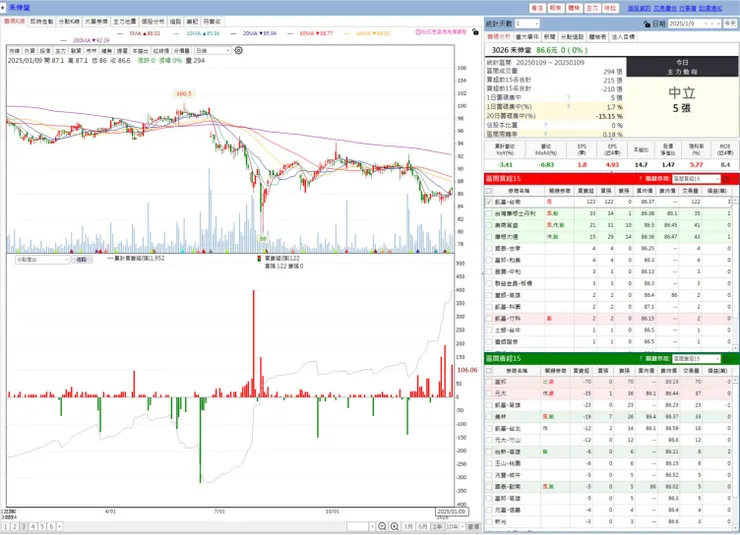The image size is (740, 535).
Task: Open the dropdown at lower chart top-left
Action: point(42,260)
